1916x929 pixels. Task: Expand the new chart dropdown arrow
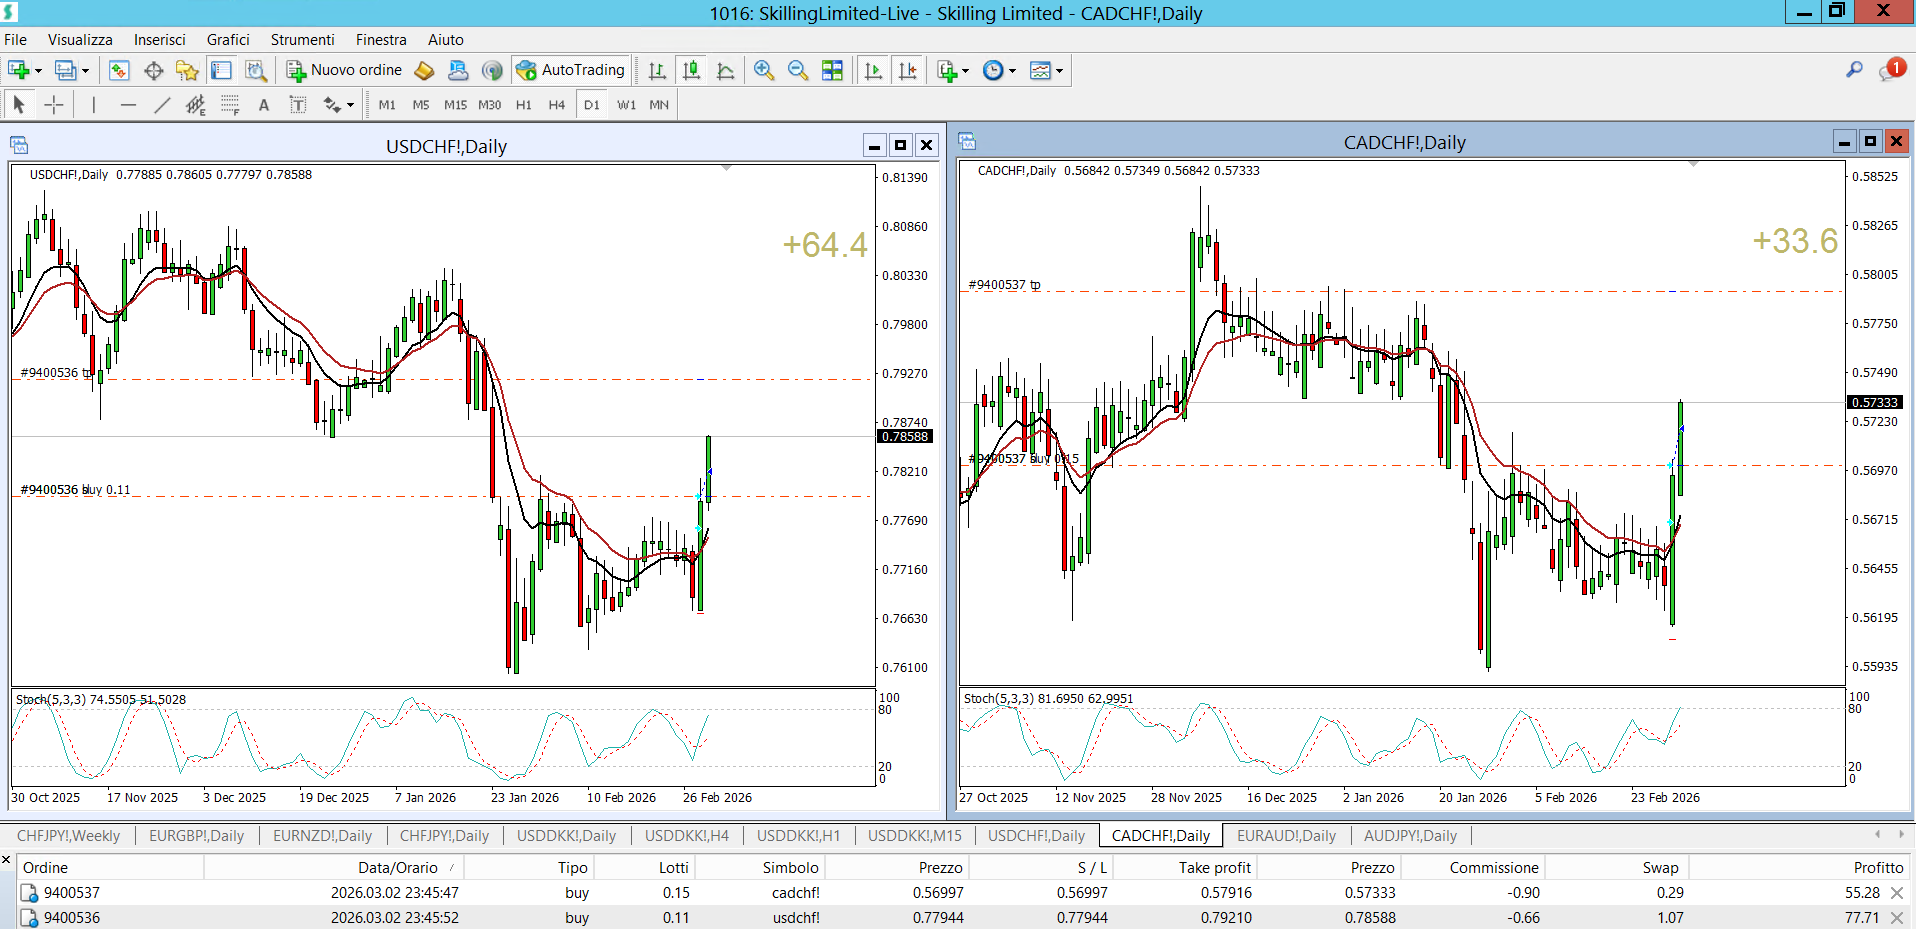[38, 71]
